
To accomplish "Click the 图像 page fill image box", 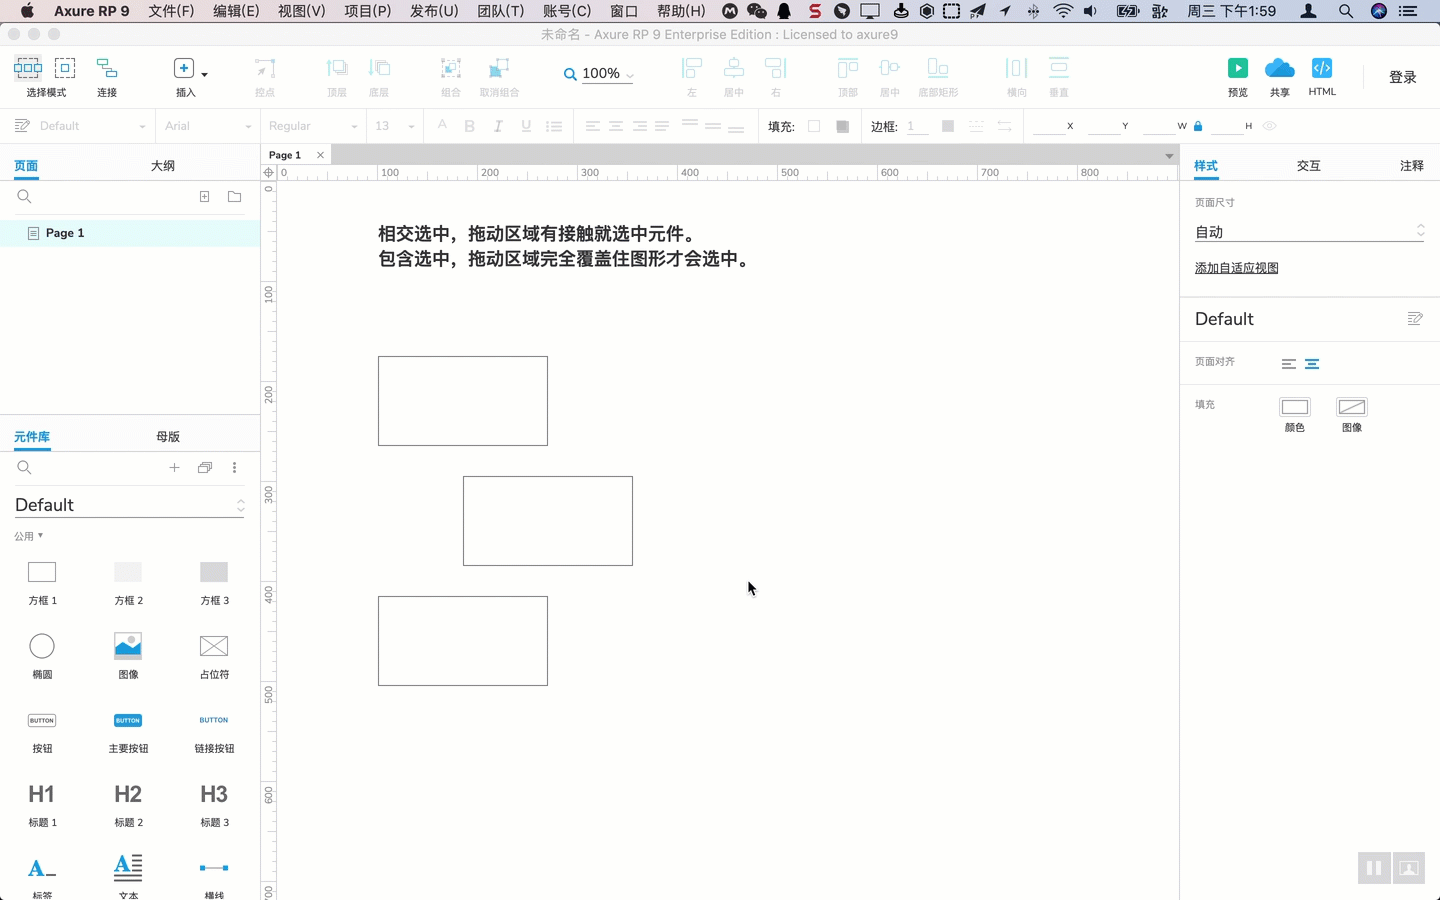I will click(x=1352, y=407).
